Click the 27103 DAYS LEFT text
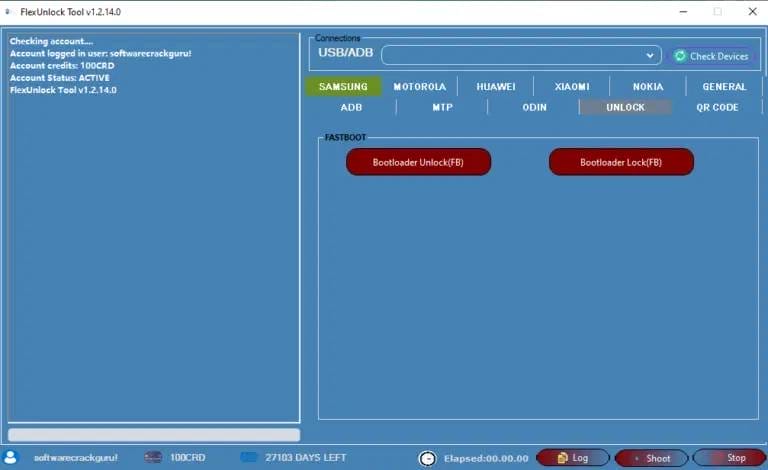The width and height of the screenshot is (768, 470). tap(306, 457)
